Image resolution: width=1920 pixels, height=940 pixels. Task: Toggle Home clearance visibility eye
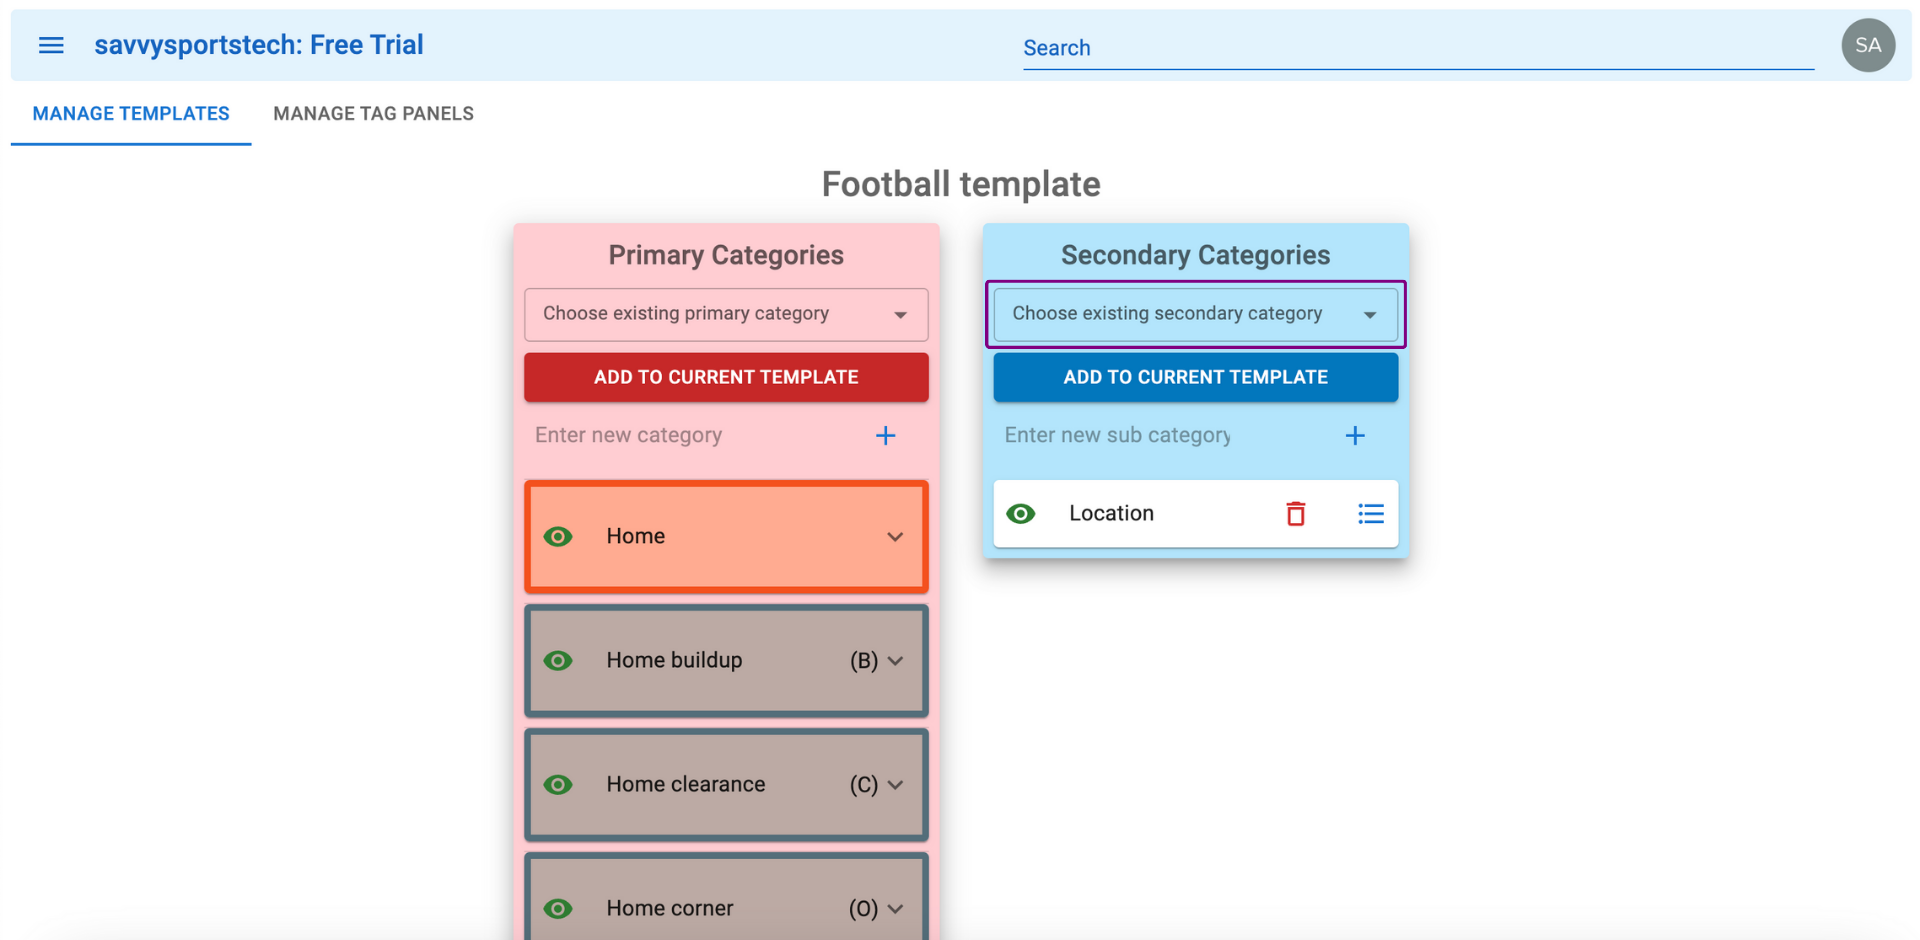pos(558,785)
